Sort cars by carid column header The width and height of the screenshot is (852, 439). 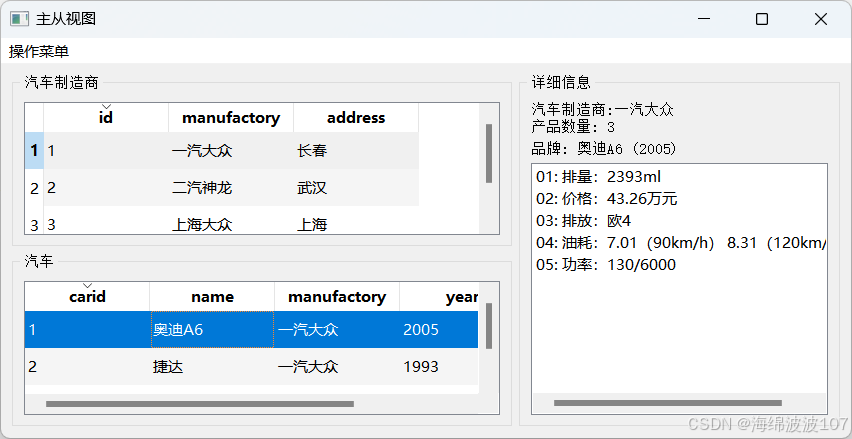click(x=87, y=297)
